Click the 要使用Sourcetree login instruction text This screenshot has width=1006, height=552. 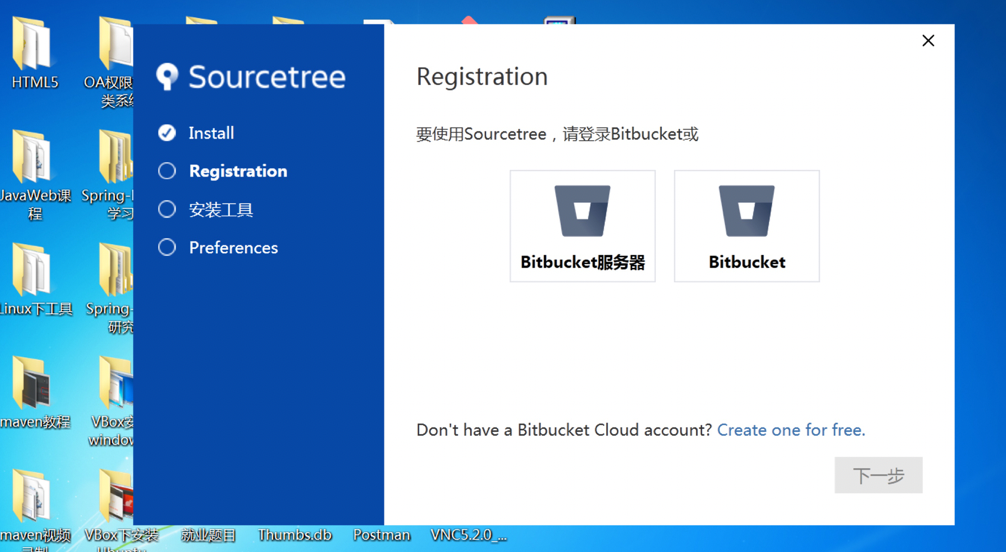pos(557,134)
